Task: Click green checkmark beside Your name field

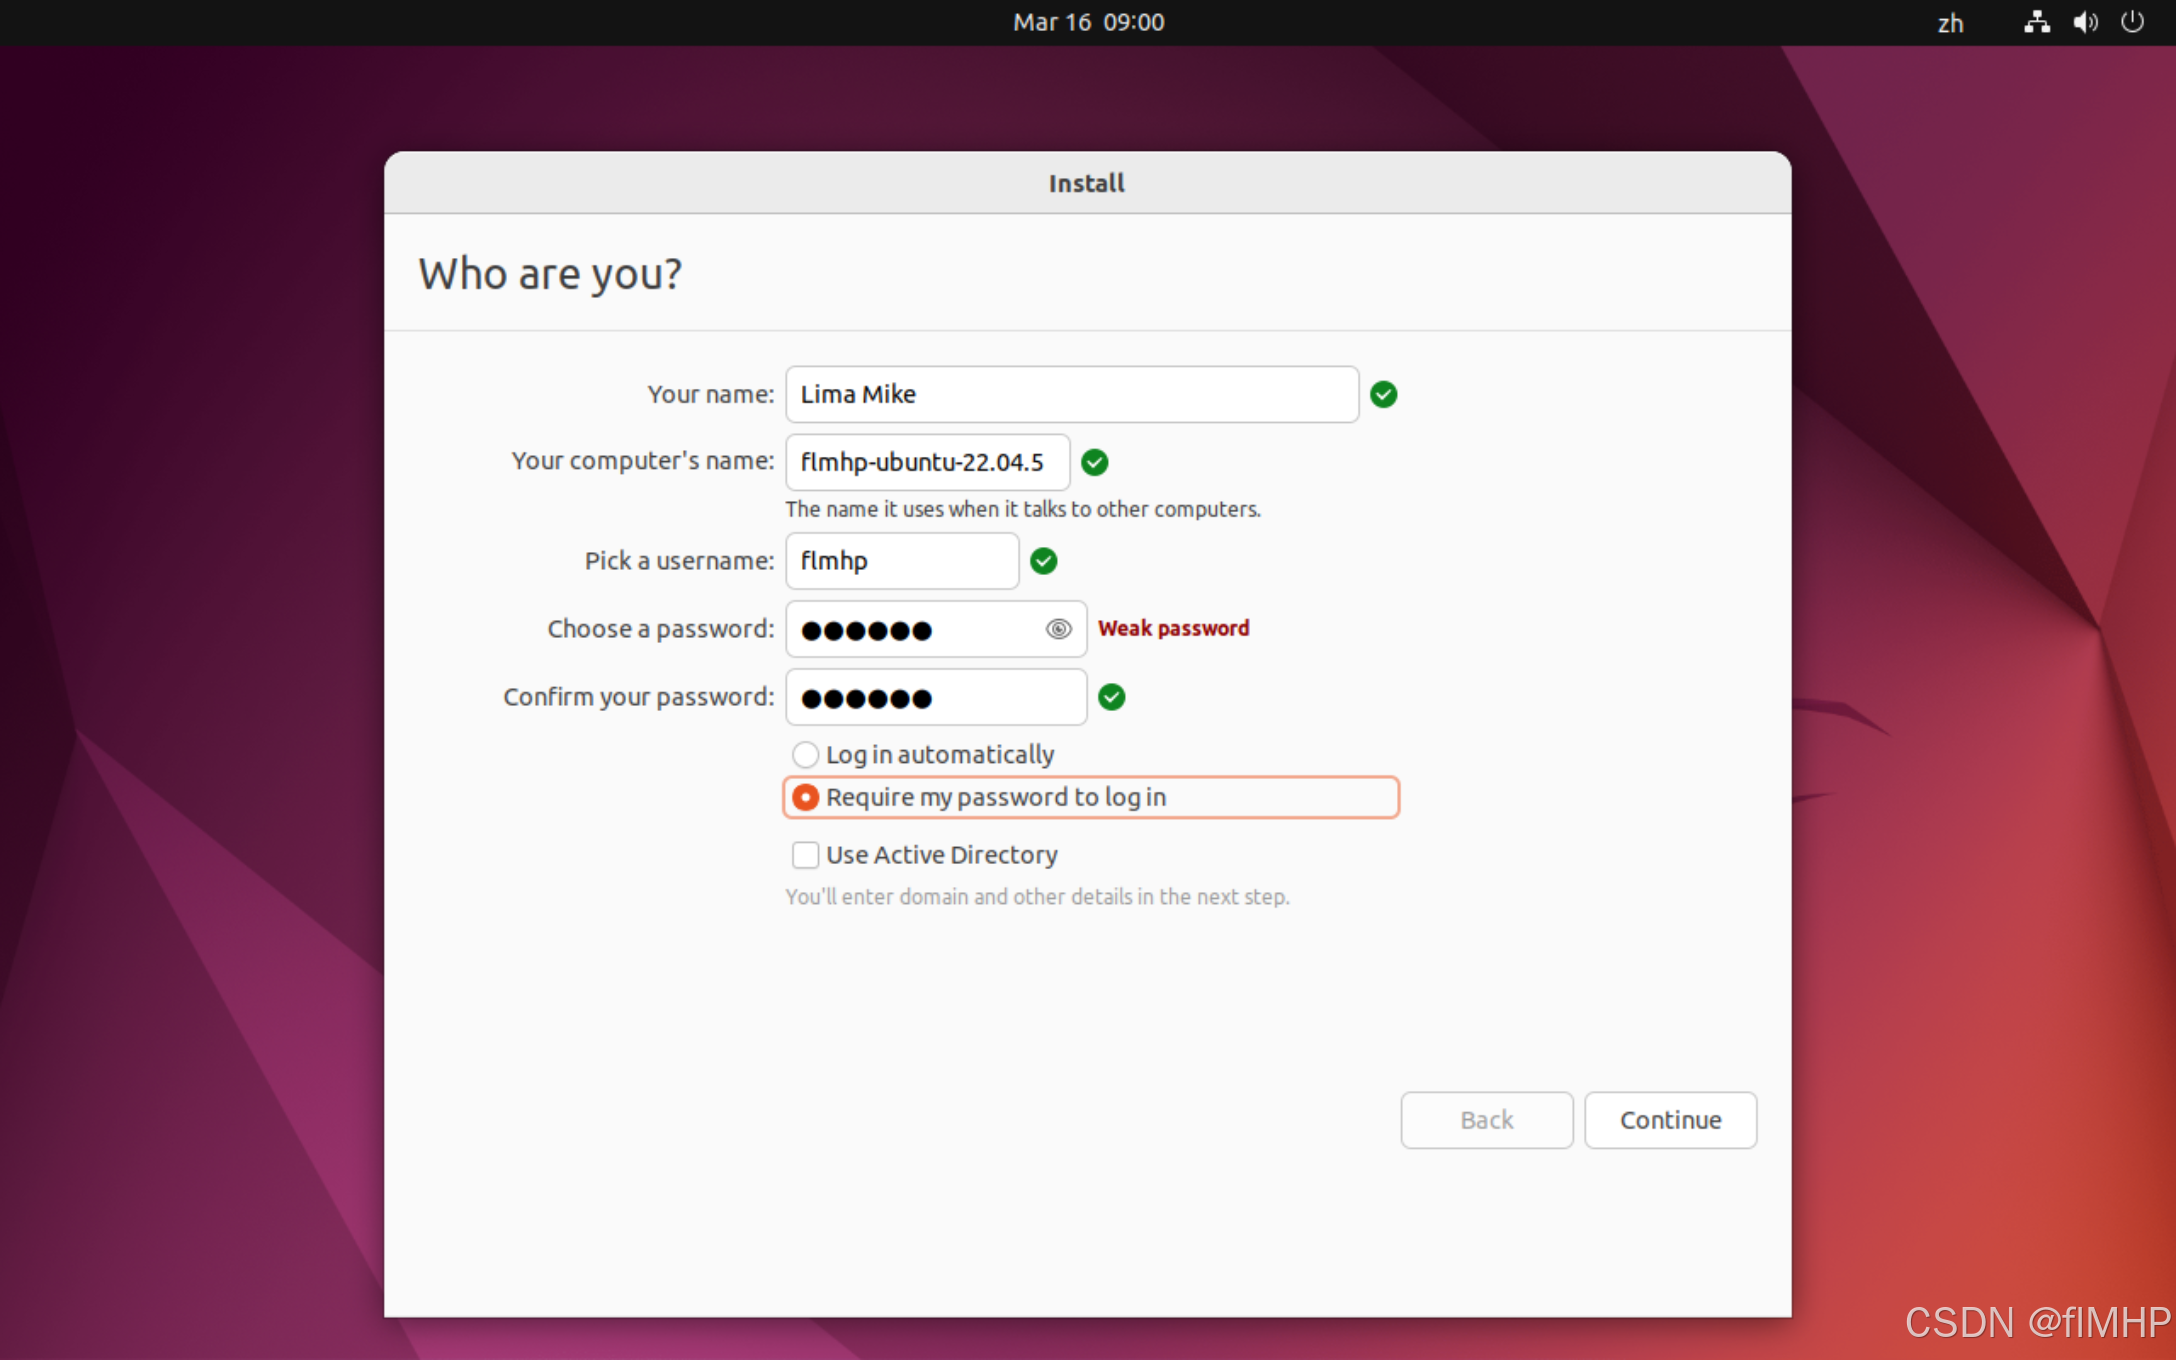Action: coord(1383,394)
